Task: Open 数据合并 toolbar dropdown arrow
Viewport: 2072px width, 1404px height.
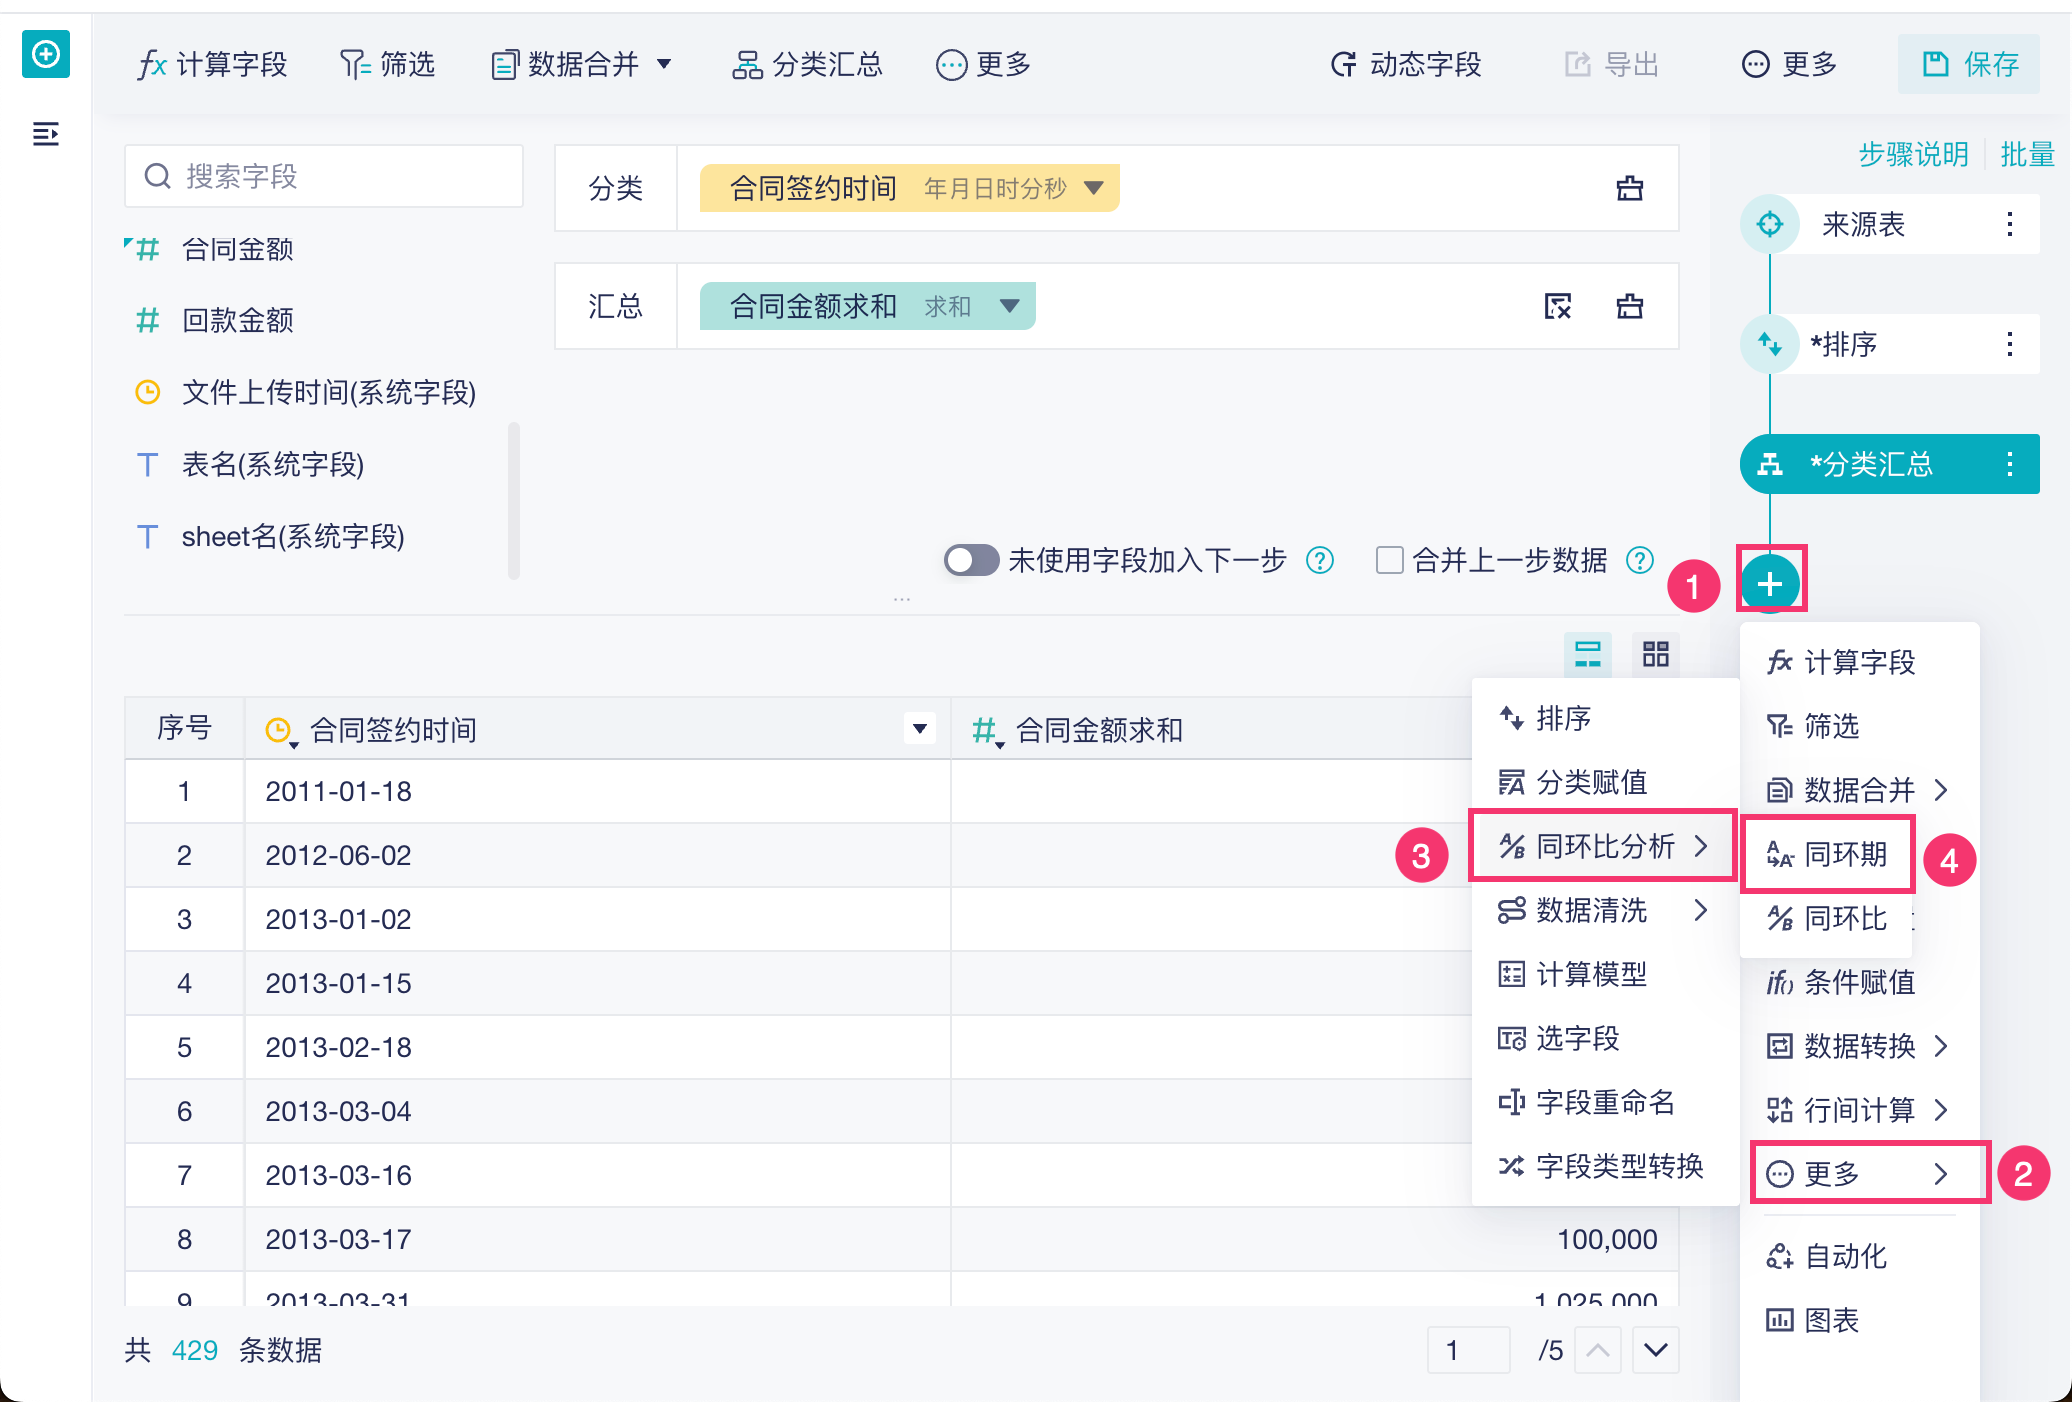Action: pos(664,65)
